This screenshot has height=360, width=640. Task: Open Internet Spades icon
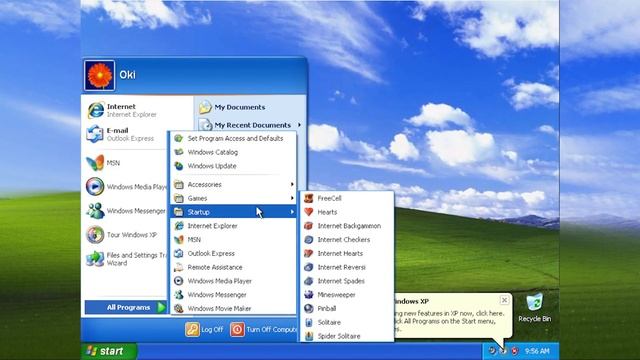tap(309, 281)
